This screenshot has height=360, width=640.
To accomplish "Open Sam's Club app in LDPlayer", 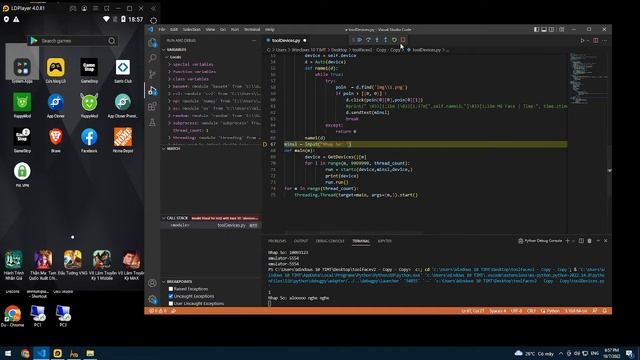I will pyautogui.click(x=123, y=70).
